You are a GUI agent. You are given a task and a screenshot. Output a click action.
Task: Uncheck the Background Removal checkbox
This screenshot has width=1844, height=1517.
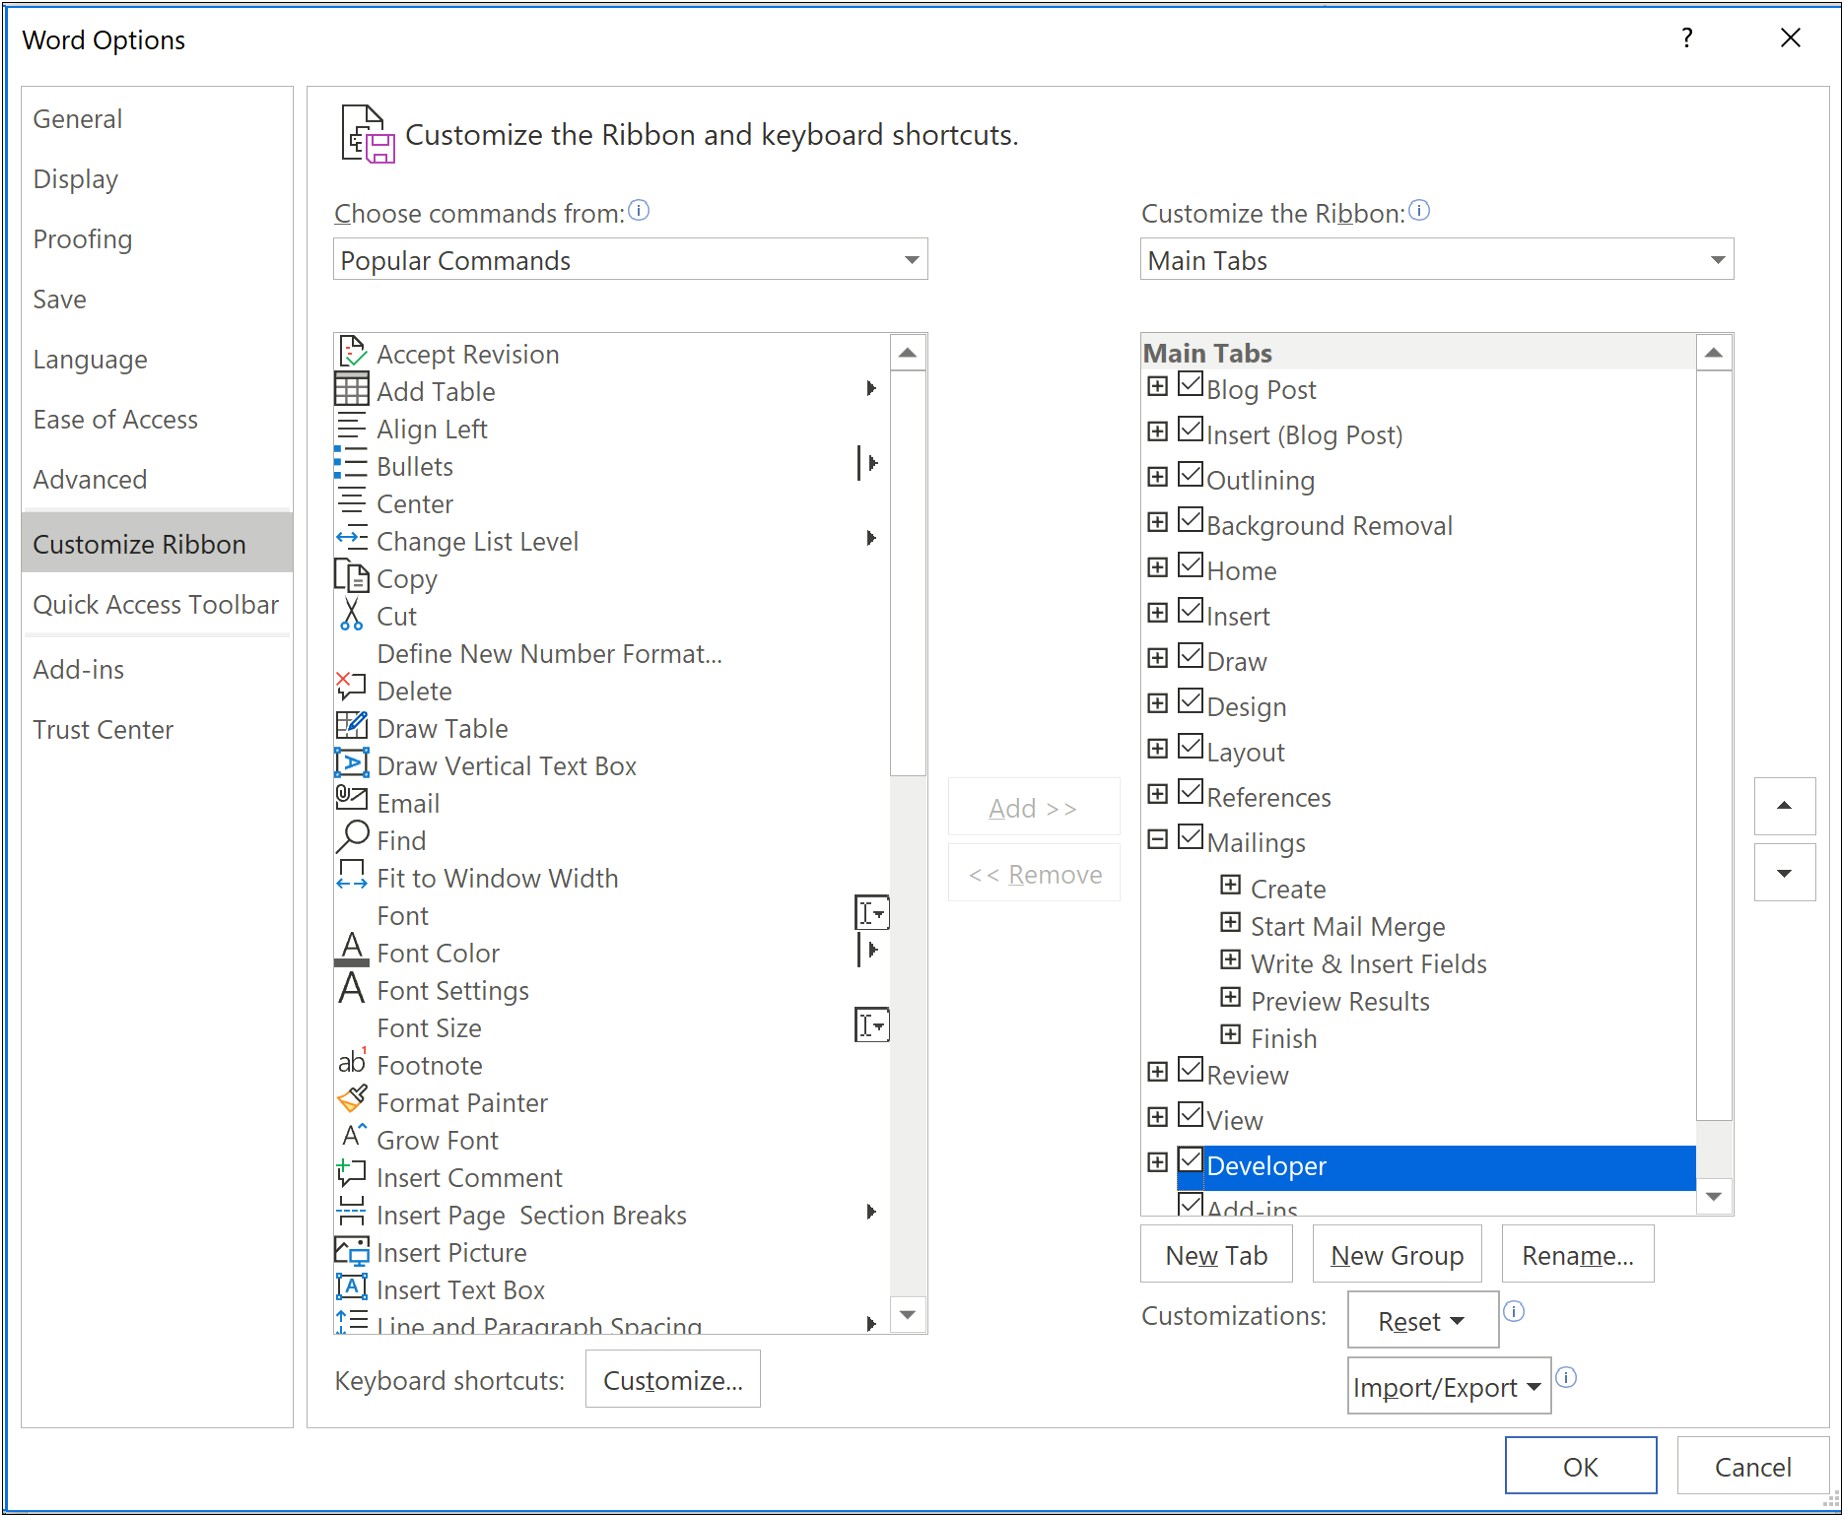point(1191,520)
